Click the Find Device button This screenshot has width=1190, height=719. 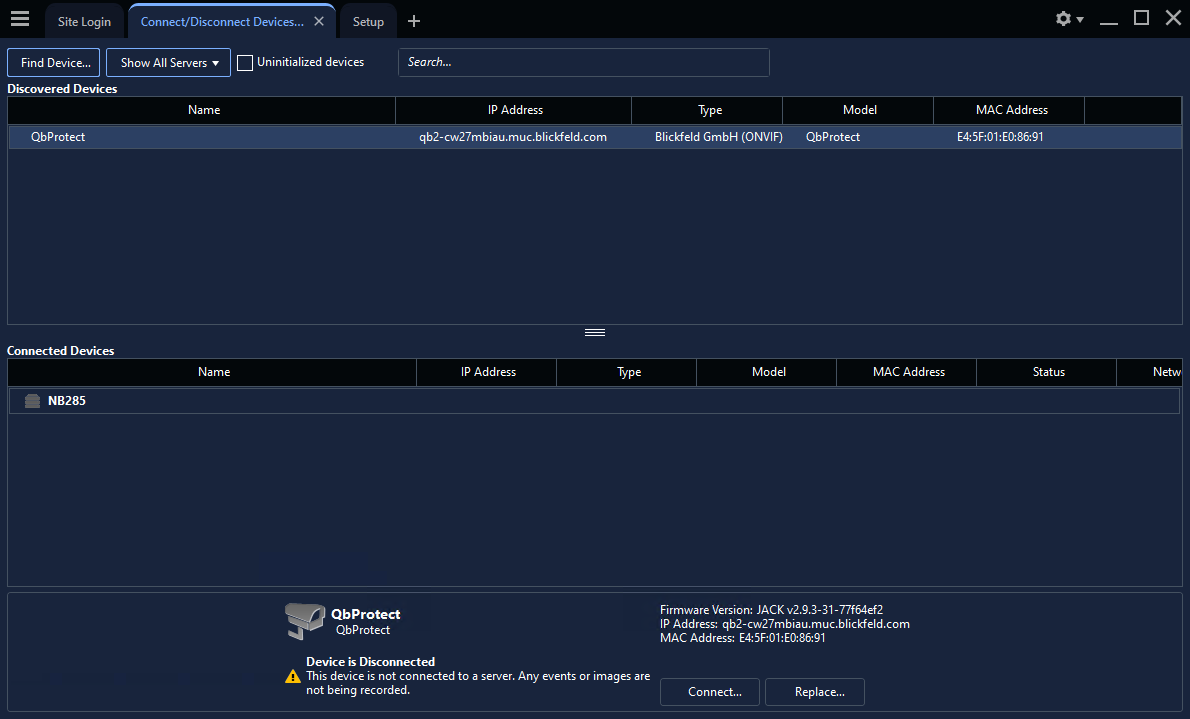point(54,63)
